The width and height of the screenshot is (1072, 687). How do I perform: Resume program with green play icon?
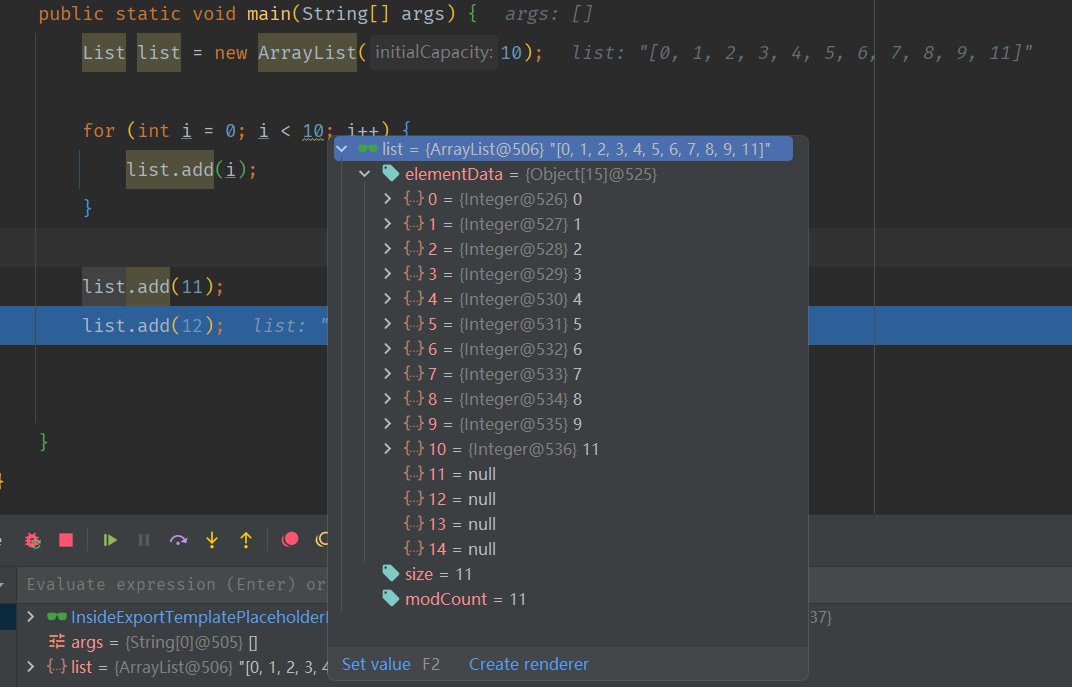109,540
